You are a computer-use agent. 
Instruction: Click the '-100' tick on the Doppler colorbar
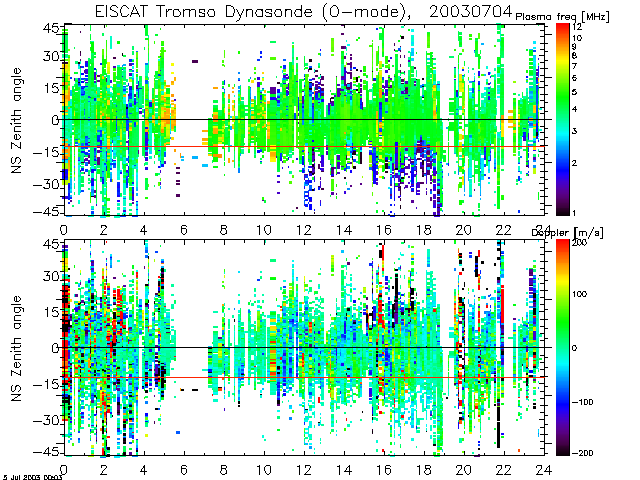click(x=582, y=402)
